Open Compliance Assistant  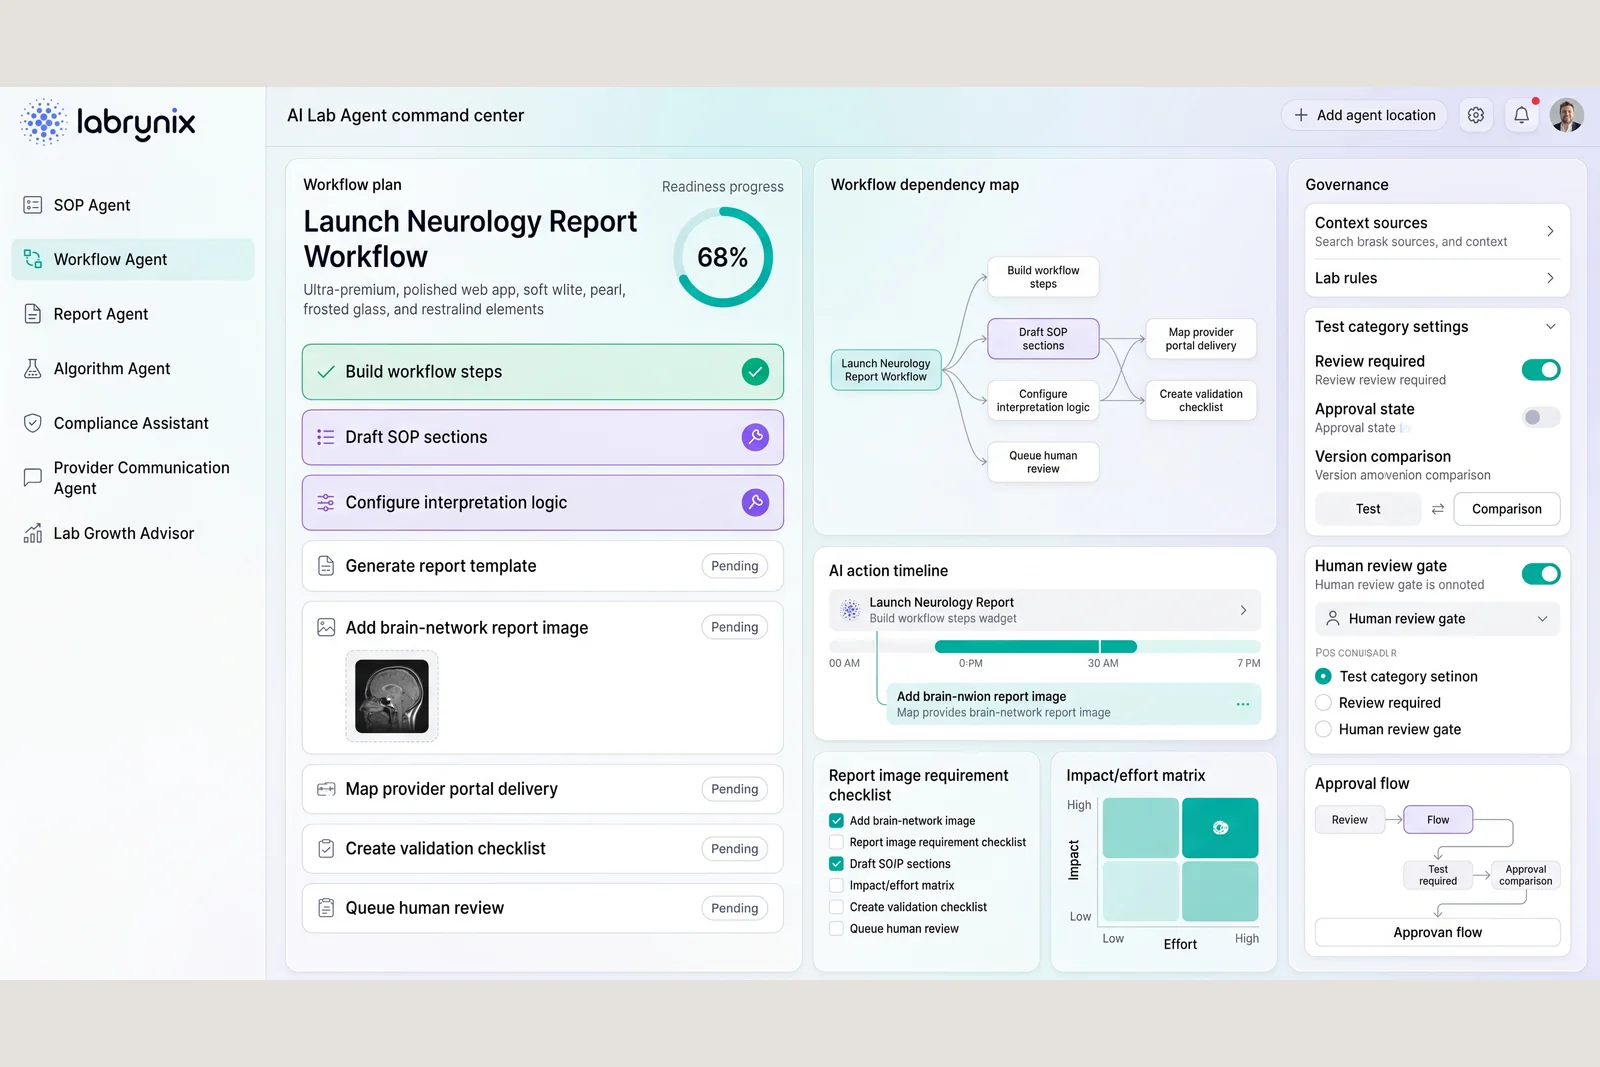(133, 423)
